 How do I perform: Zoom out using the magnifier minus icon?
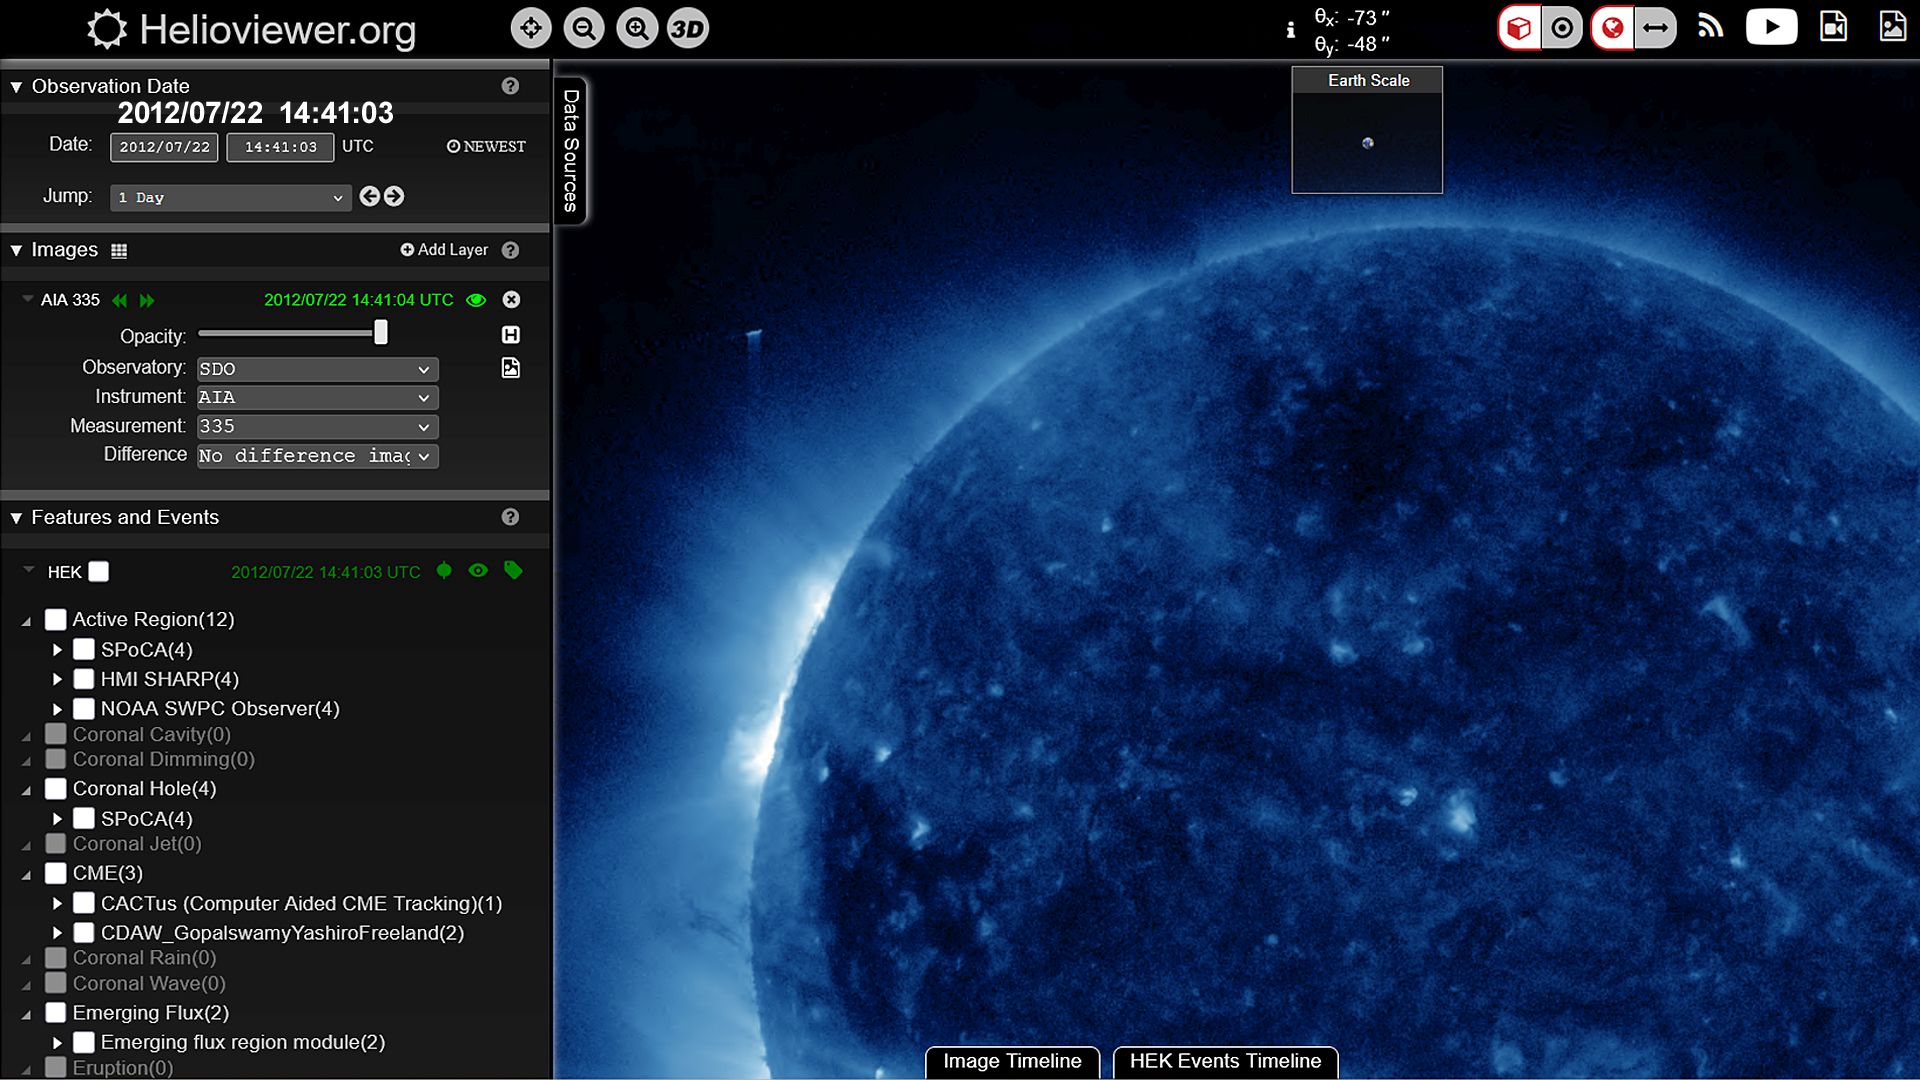coord(584,28)
